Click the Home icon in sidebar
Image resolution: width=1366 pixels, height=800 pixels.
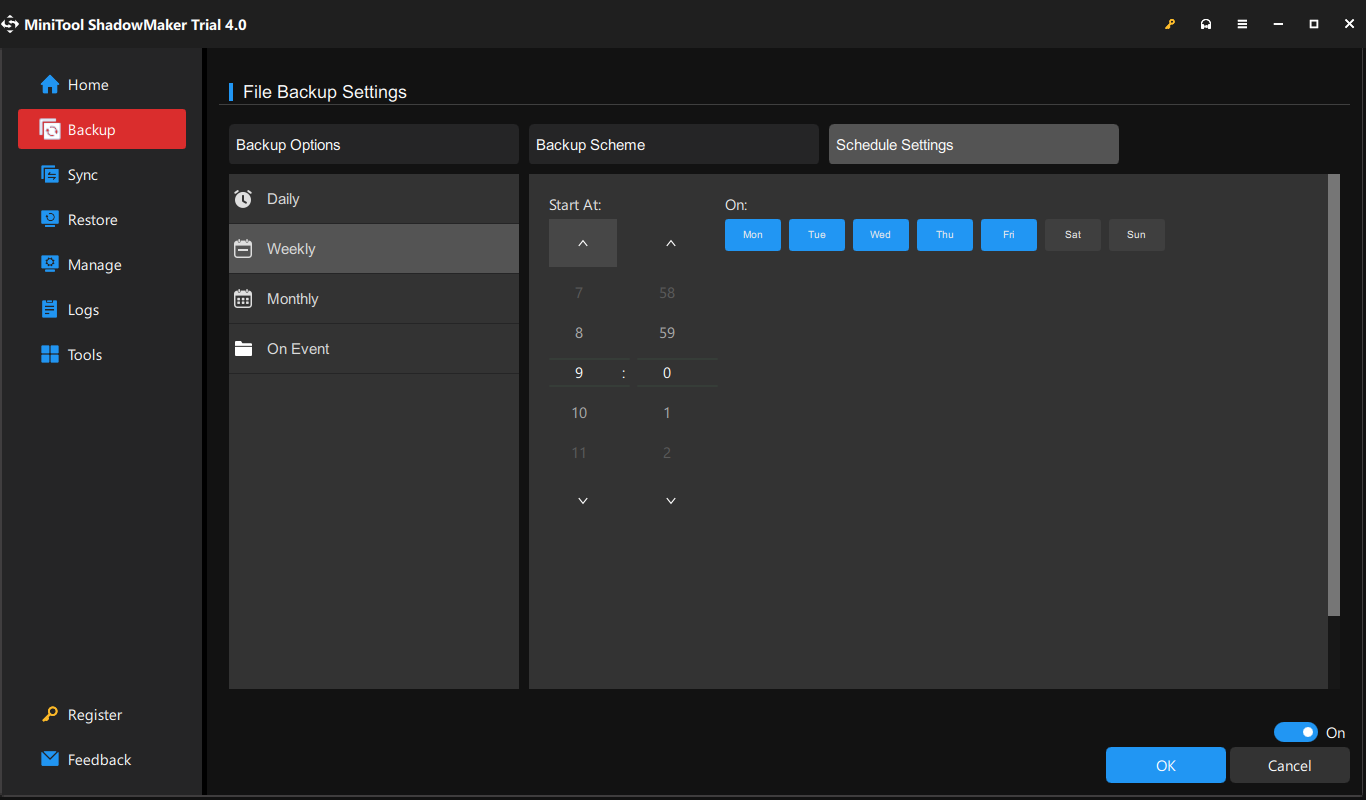[x=50, y=85]
